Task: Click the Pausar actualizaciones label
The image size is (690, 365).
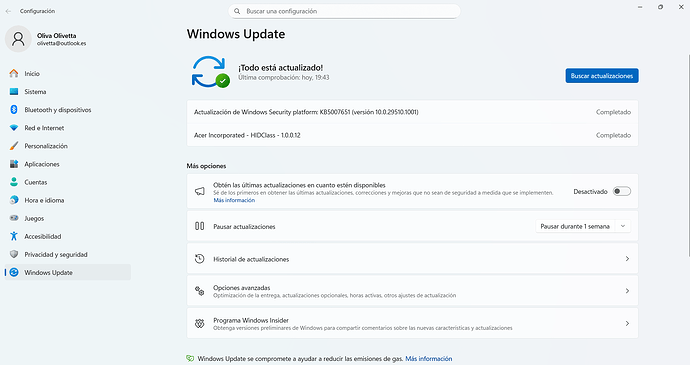Action: pyautogui.click(x=244, y=226)
